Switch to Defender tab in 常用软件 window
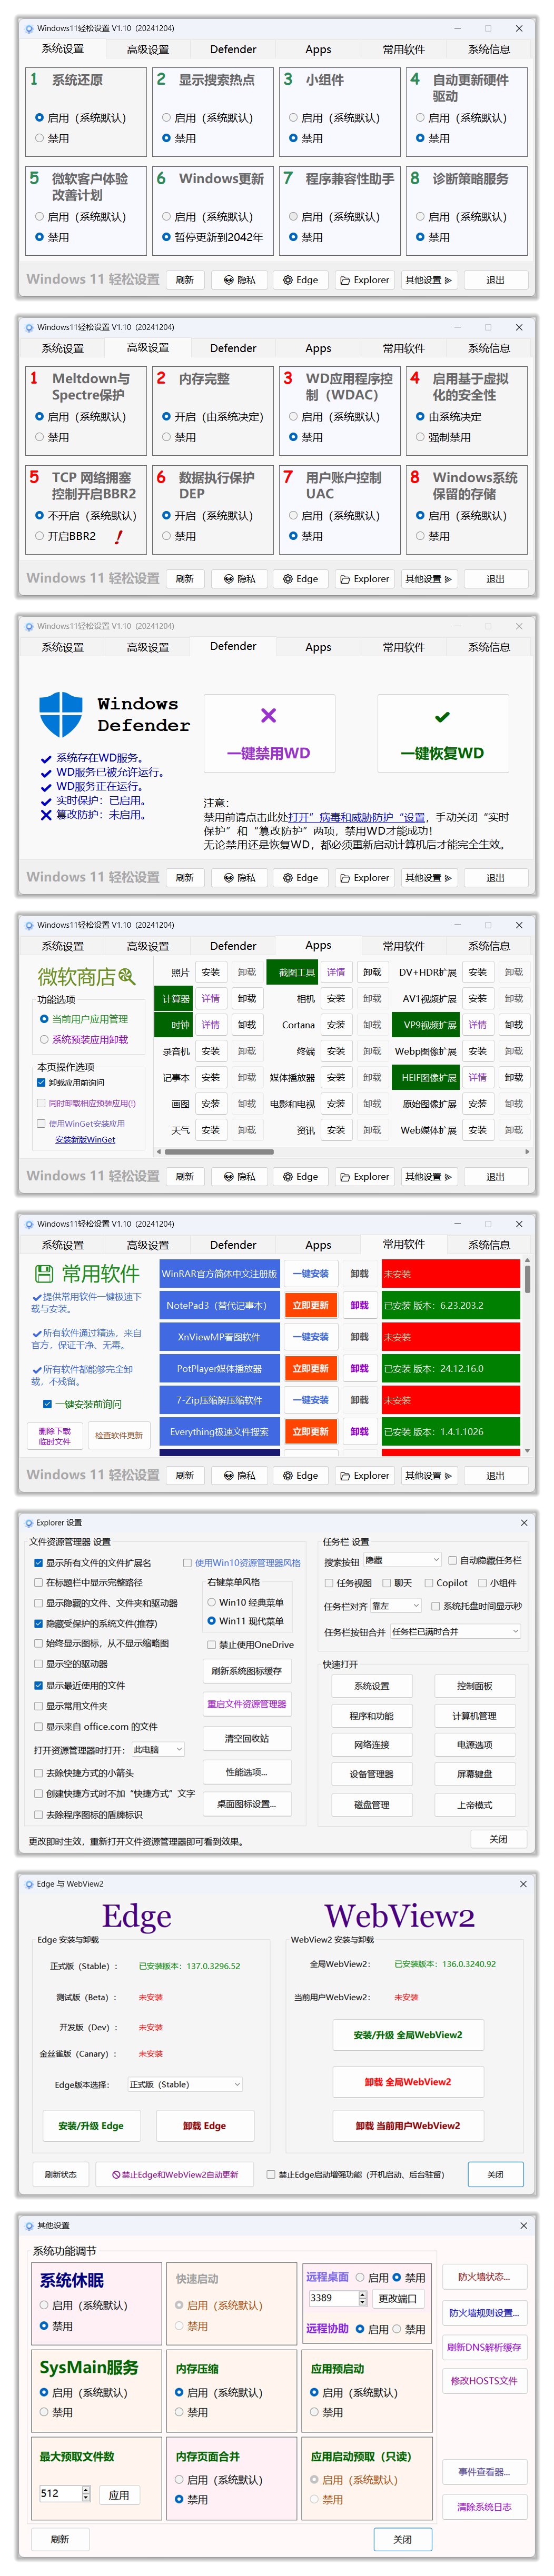 click(233, 1245)
